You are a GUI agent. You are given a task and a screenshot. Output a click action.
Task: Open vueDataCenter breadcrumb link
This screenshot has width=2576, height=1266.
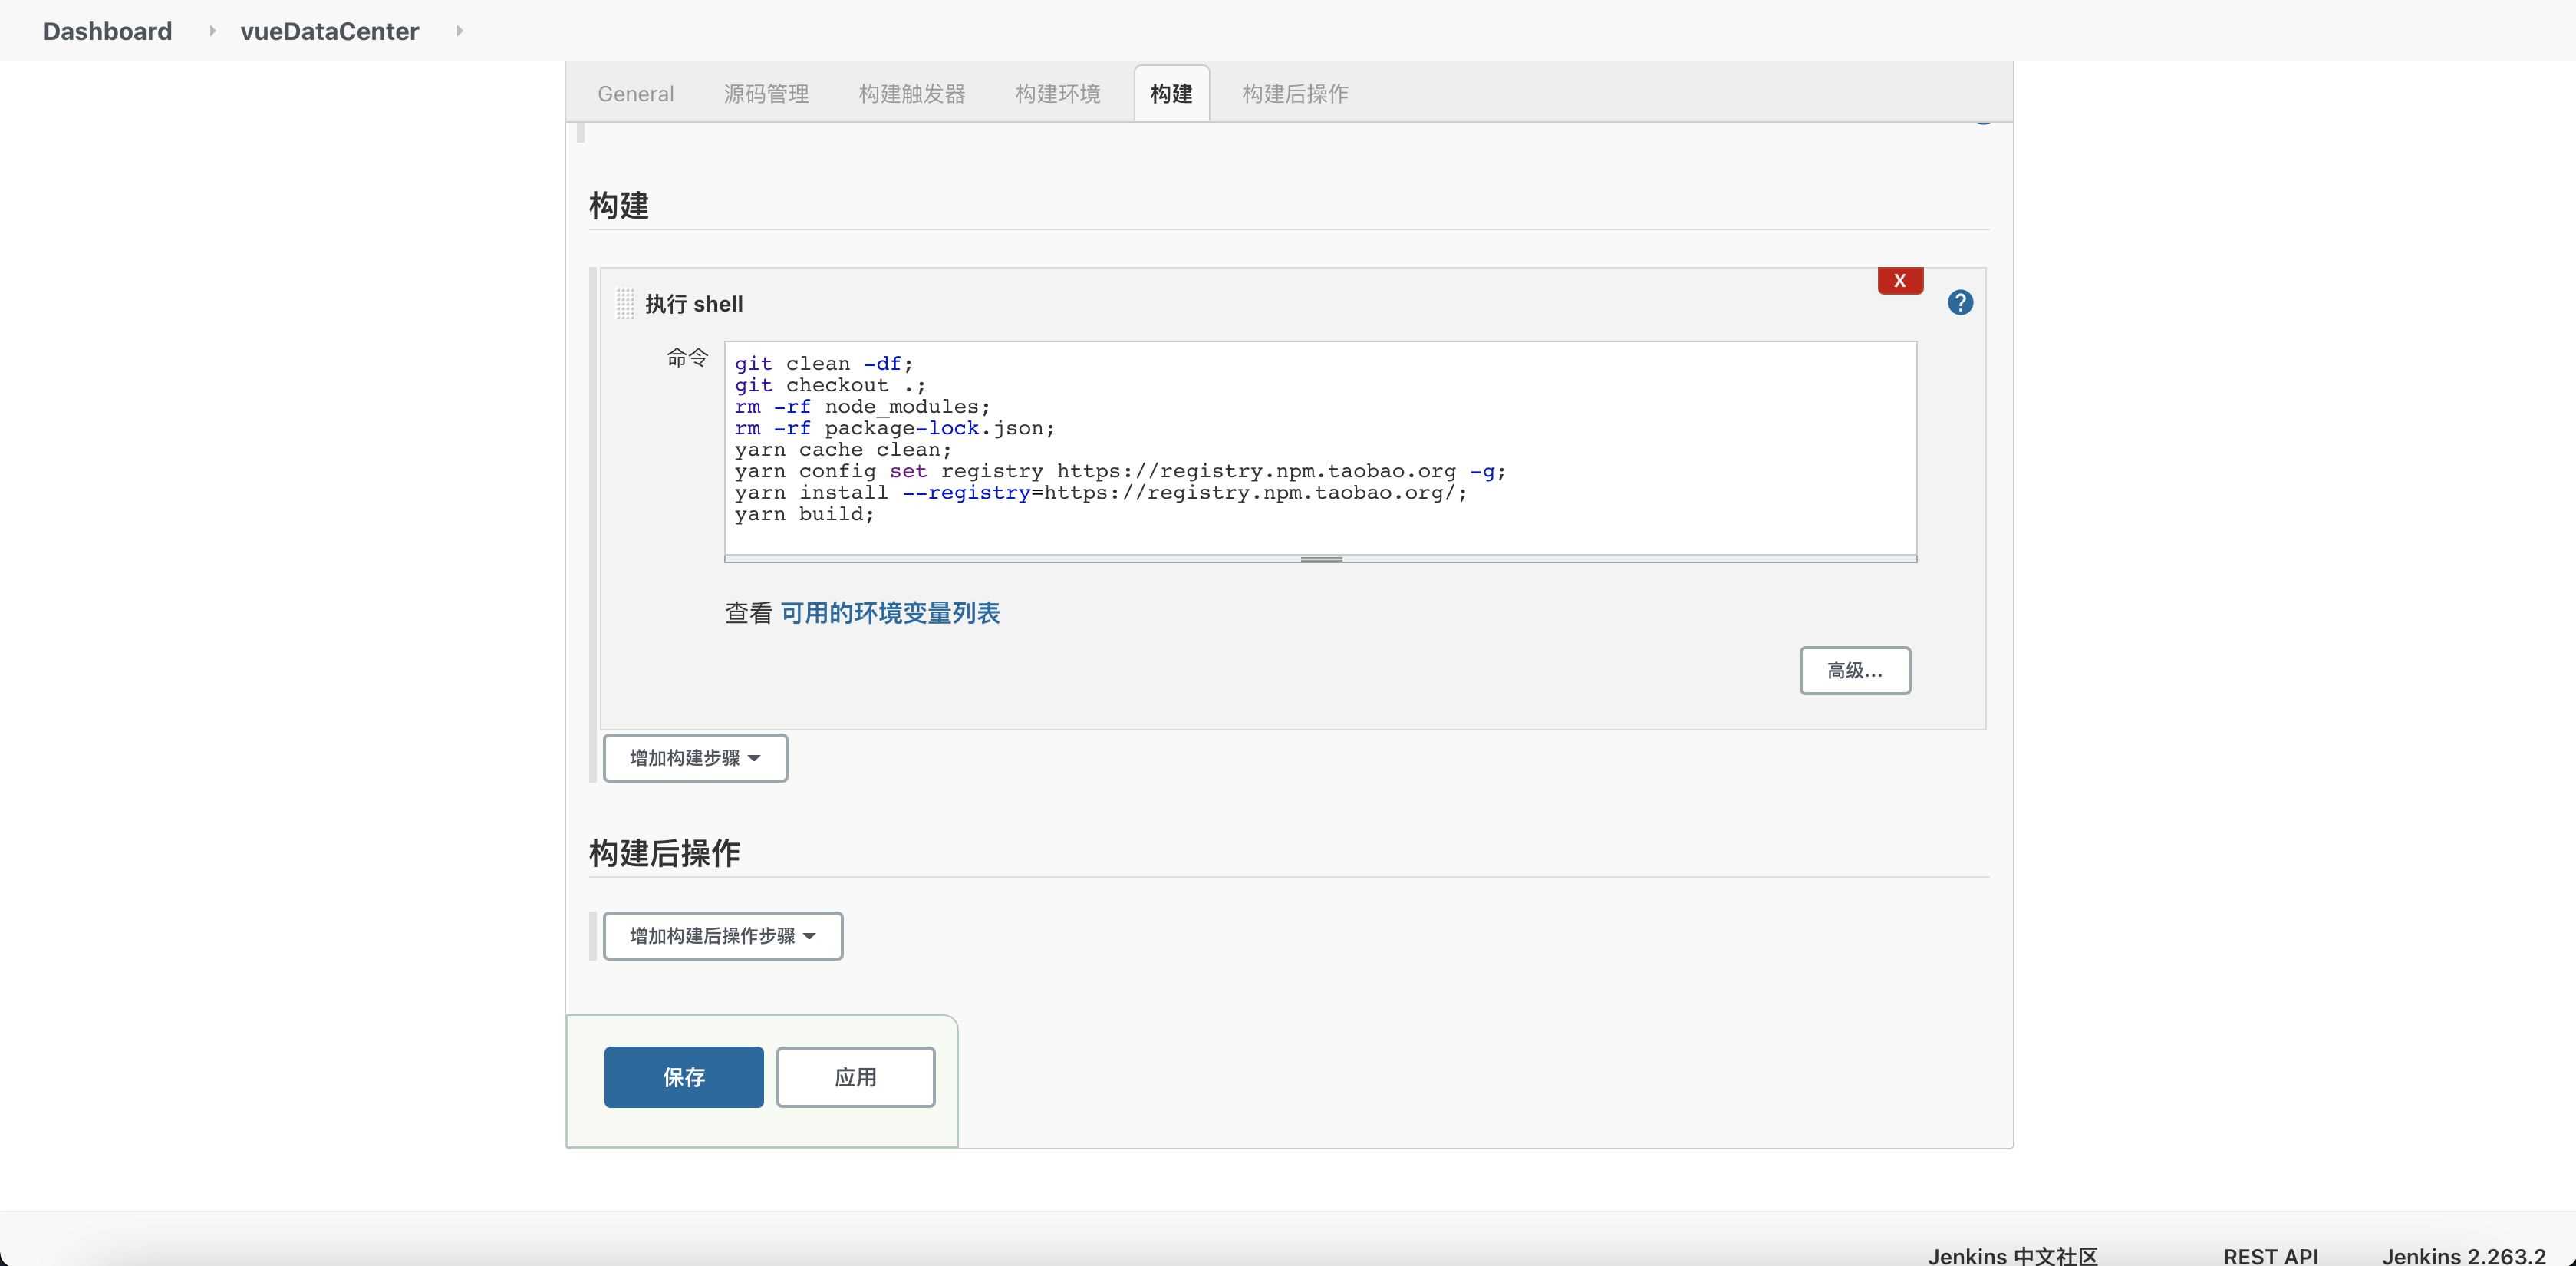click(x=329, y=31)
